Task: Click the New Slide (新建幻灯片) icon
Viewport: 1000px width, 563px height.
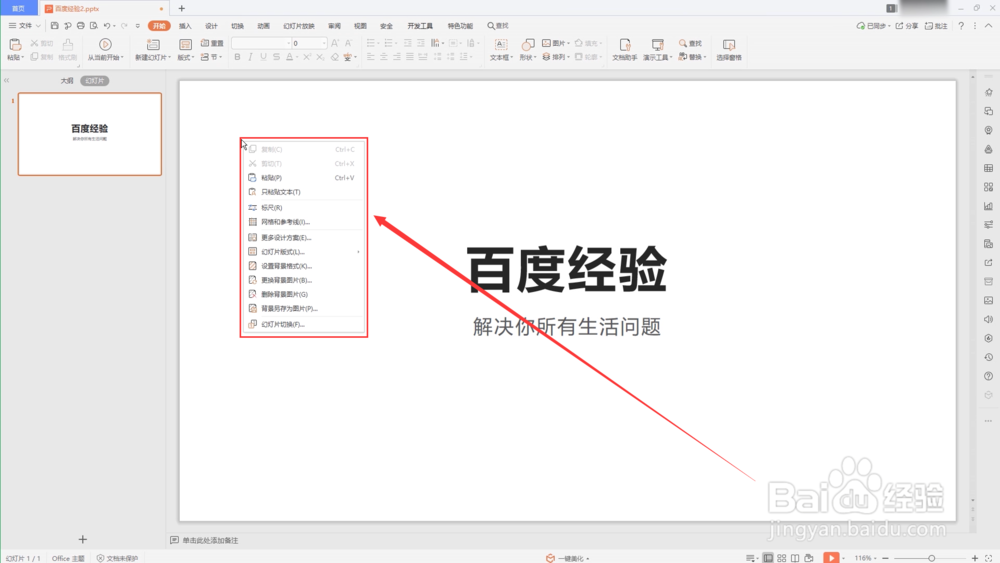Action: (x=153, y=44)
